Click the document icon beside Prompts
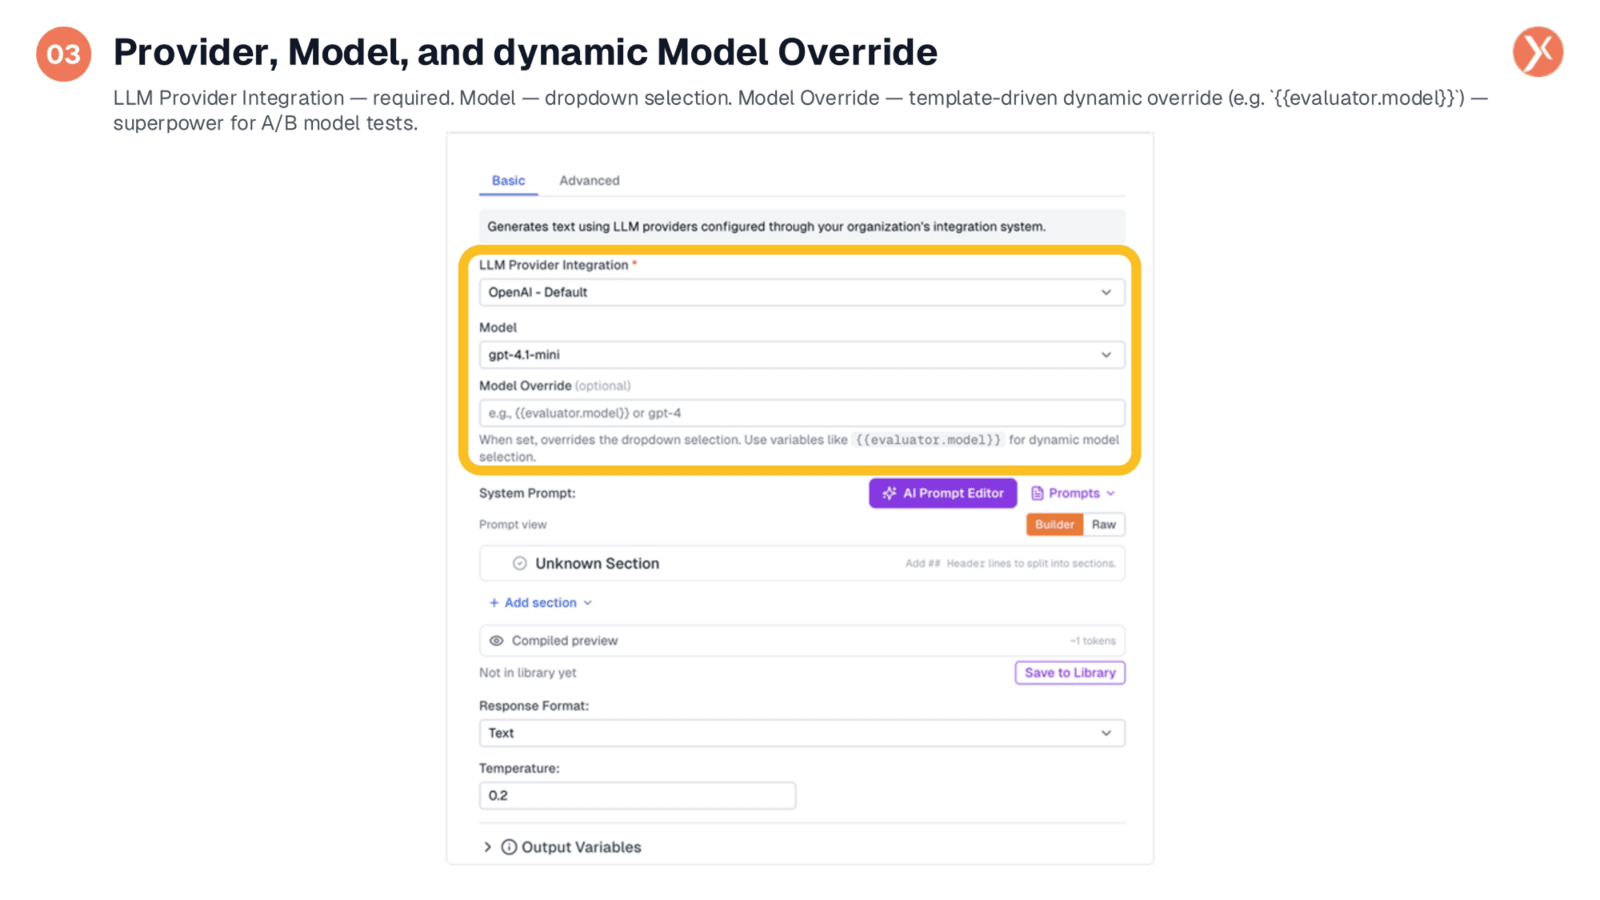The height and width of the screenshot is (900, 1600). (x=1037, y=493)
